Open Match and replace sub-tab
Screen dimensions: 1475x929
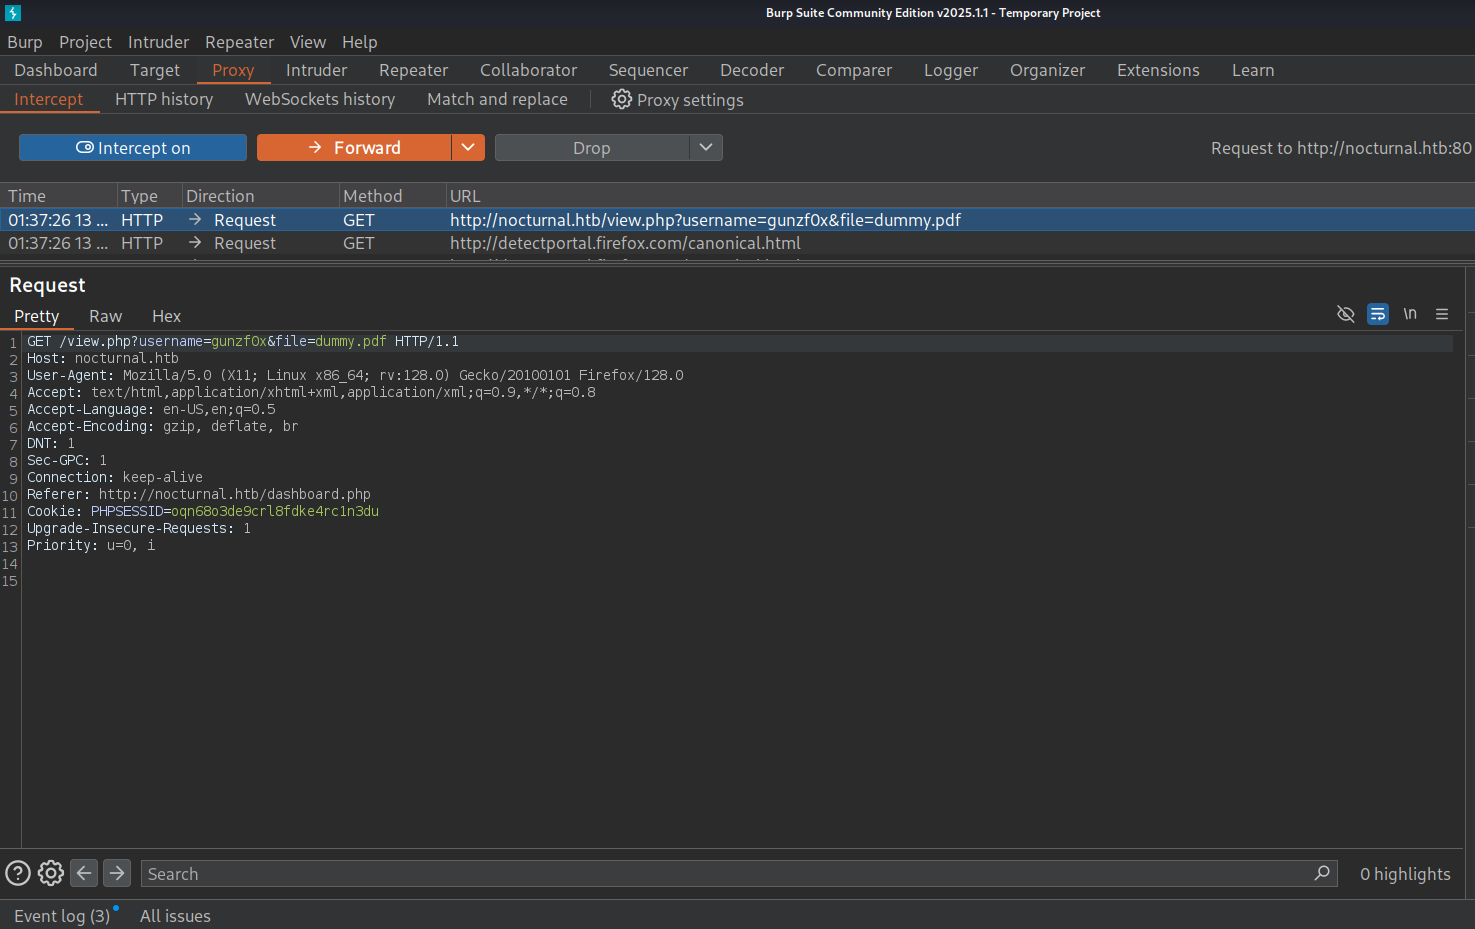click(497, 99)
